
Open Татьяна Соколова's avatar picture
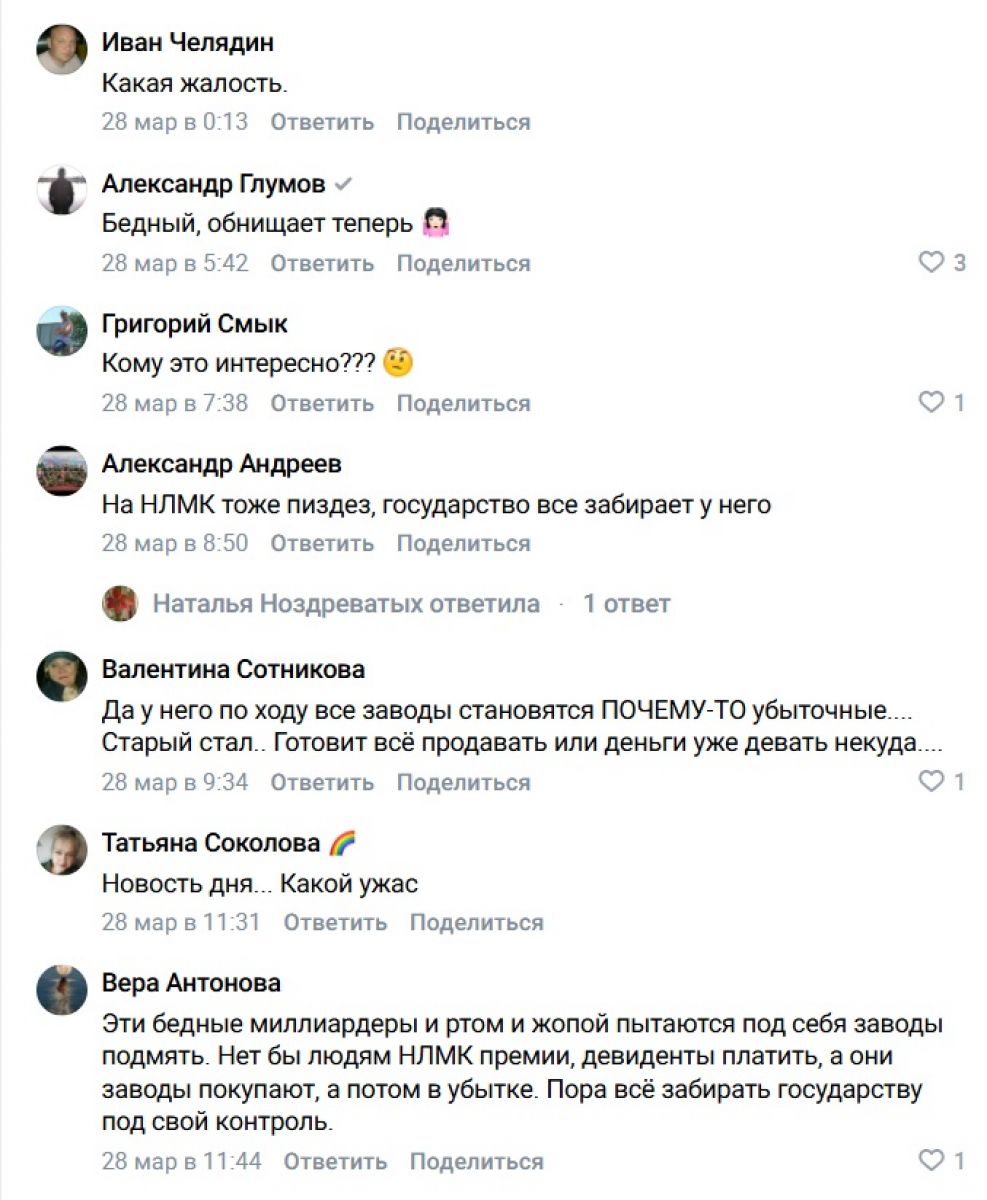point(62,849)
